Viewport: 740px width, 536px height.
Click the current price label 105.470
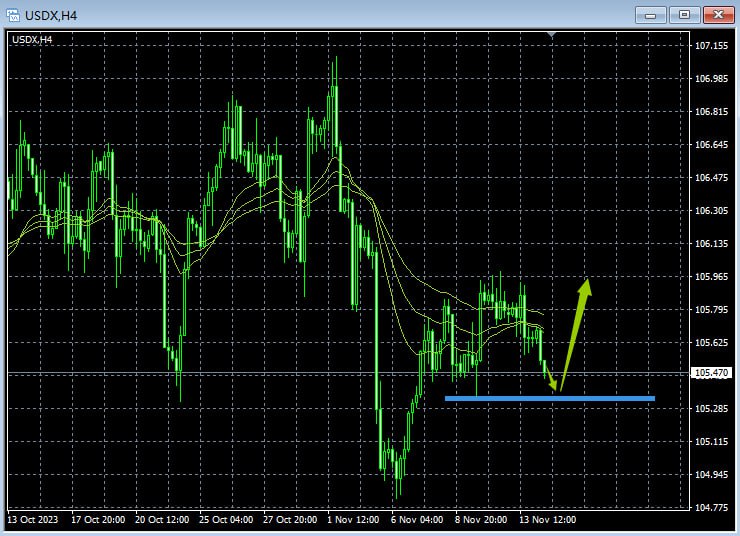[712, 373]
